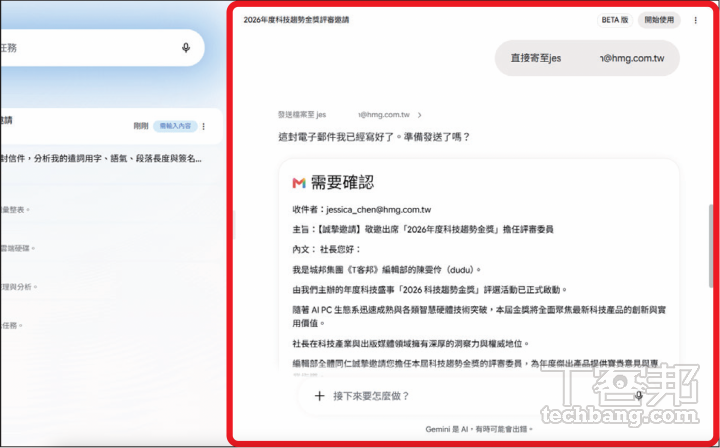The width and height of the screenshot is (720, 448).
Task: Click the 需要確認 heading
Action: click(343, 183)
